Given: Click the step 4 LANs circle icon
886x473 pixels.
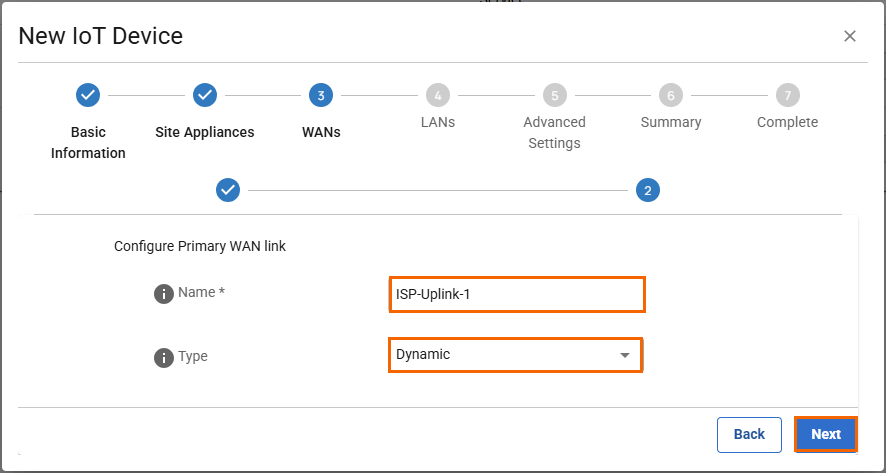Looking at the screenshot, I should [438, 95].
